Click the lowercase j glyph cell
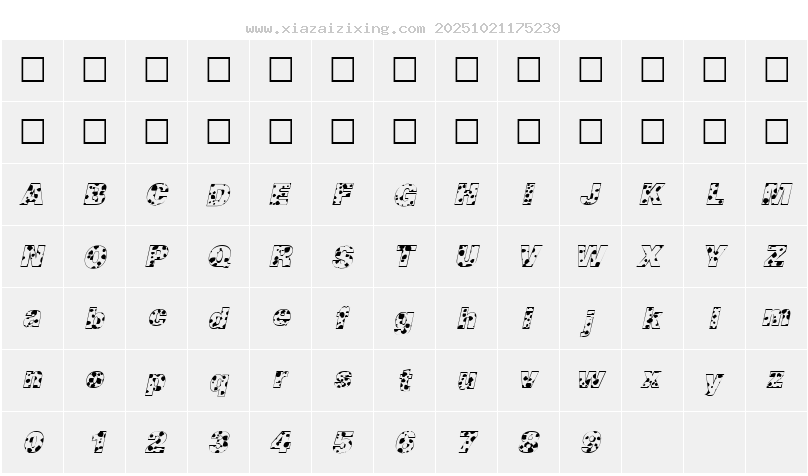 coord(591,318)
